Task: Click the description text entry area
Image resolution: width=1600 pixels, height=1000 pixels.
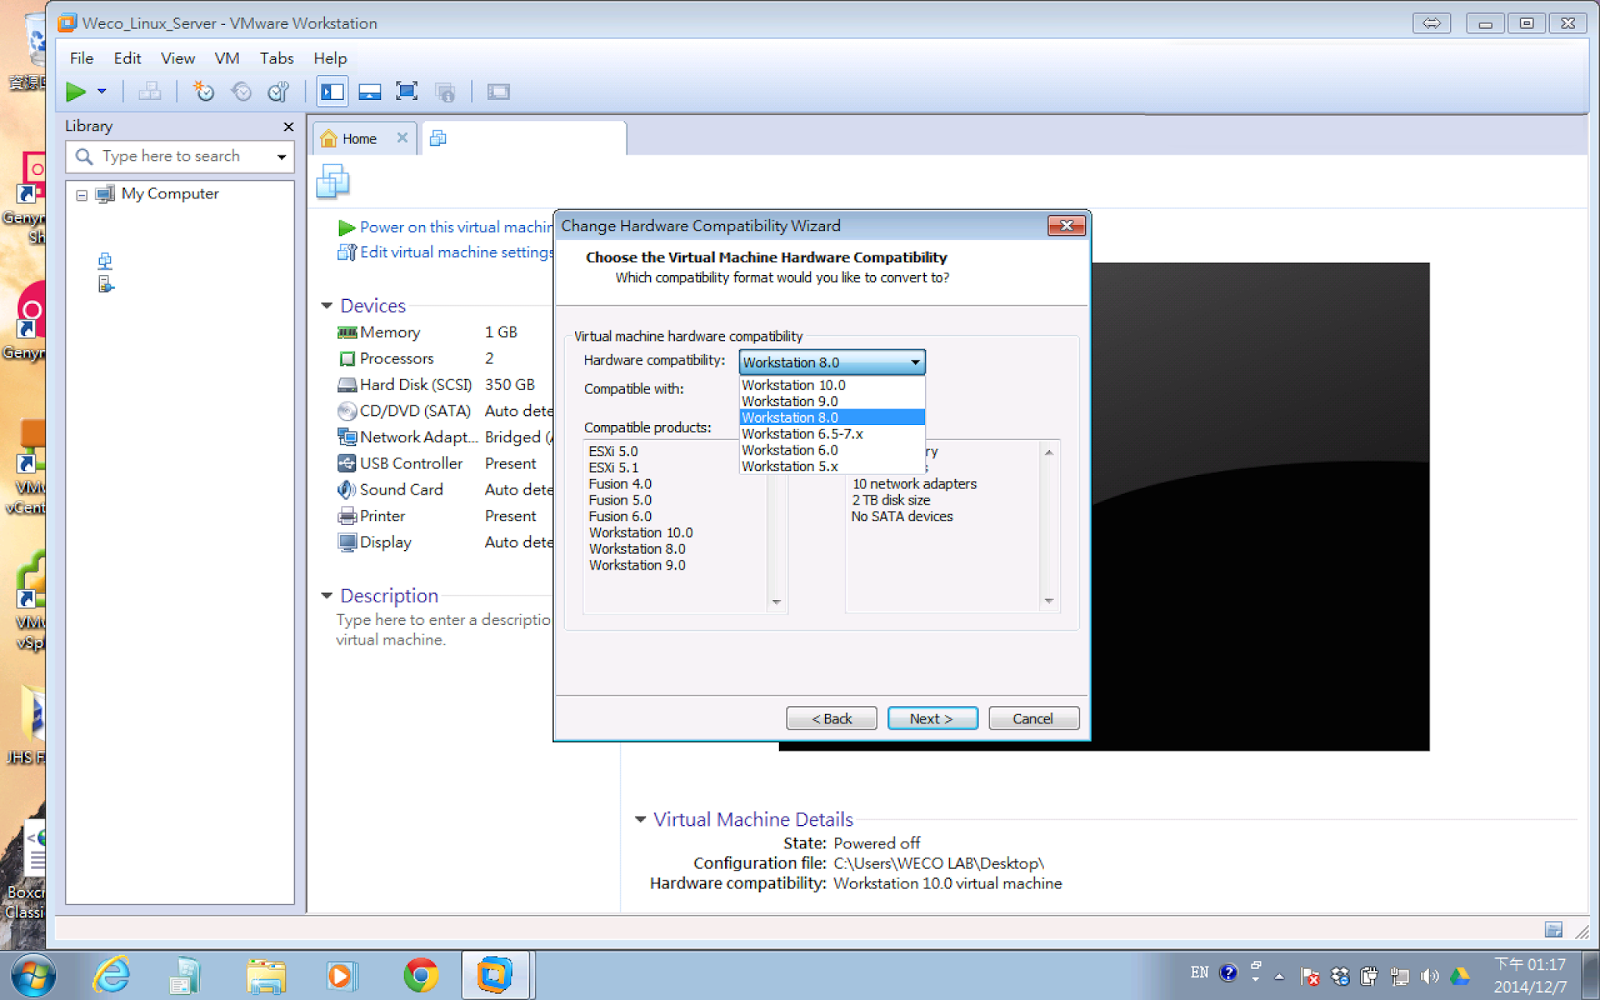Action: (443, 630)
